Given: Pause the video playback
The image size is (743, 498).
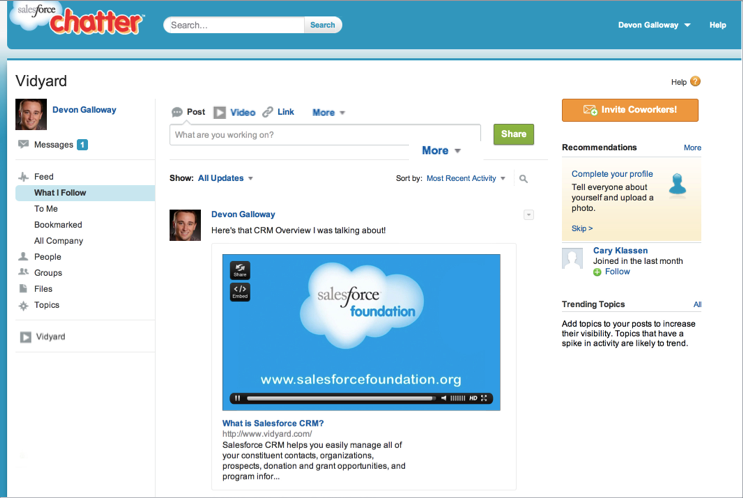Looking at the screenshot, I should point(237,398).
